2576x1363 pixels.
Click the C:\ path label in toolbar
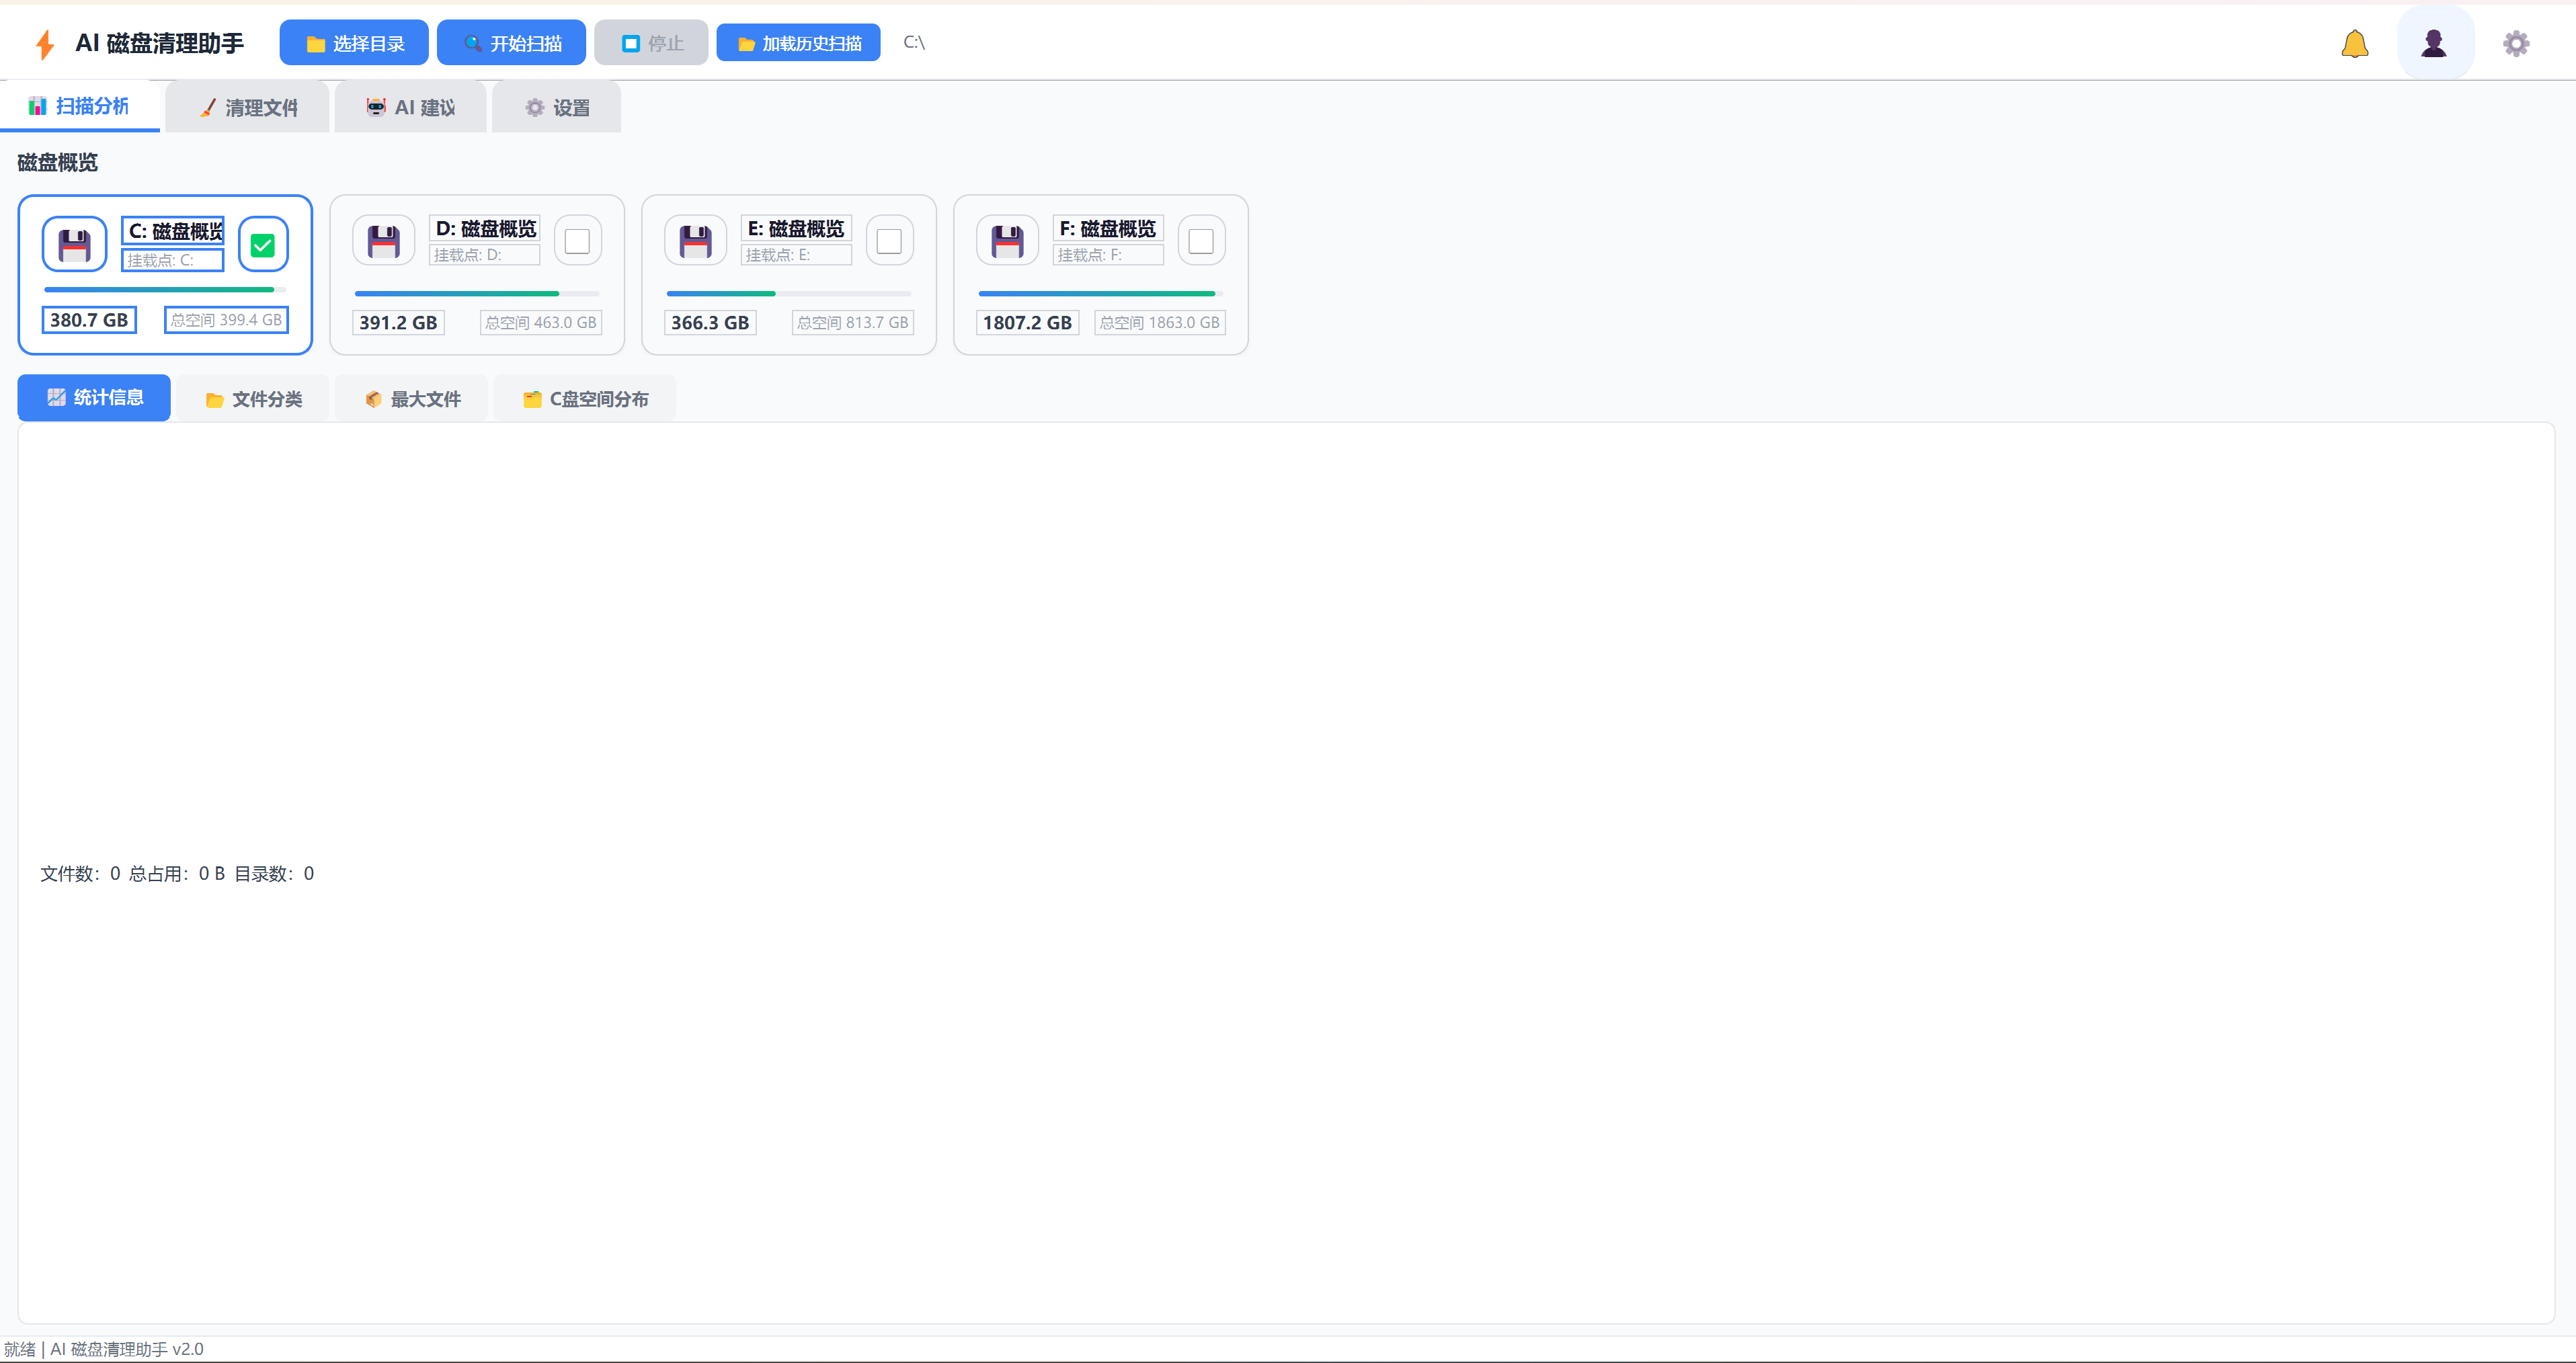coord(914,42)
